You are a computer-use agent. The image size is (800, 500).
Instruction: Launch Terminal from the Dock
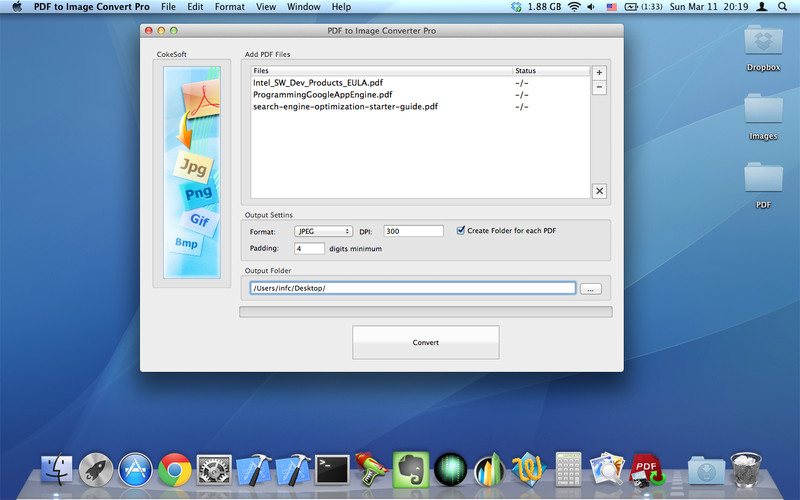point(332,469)
